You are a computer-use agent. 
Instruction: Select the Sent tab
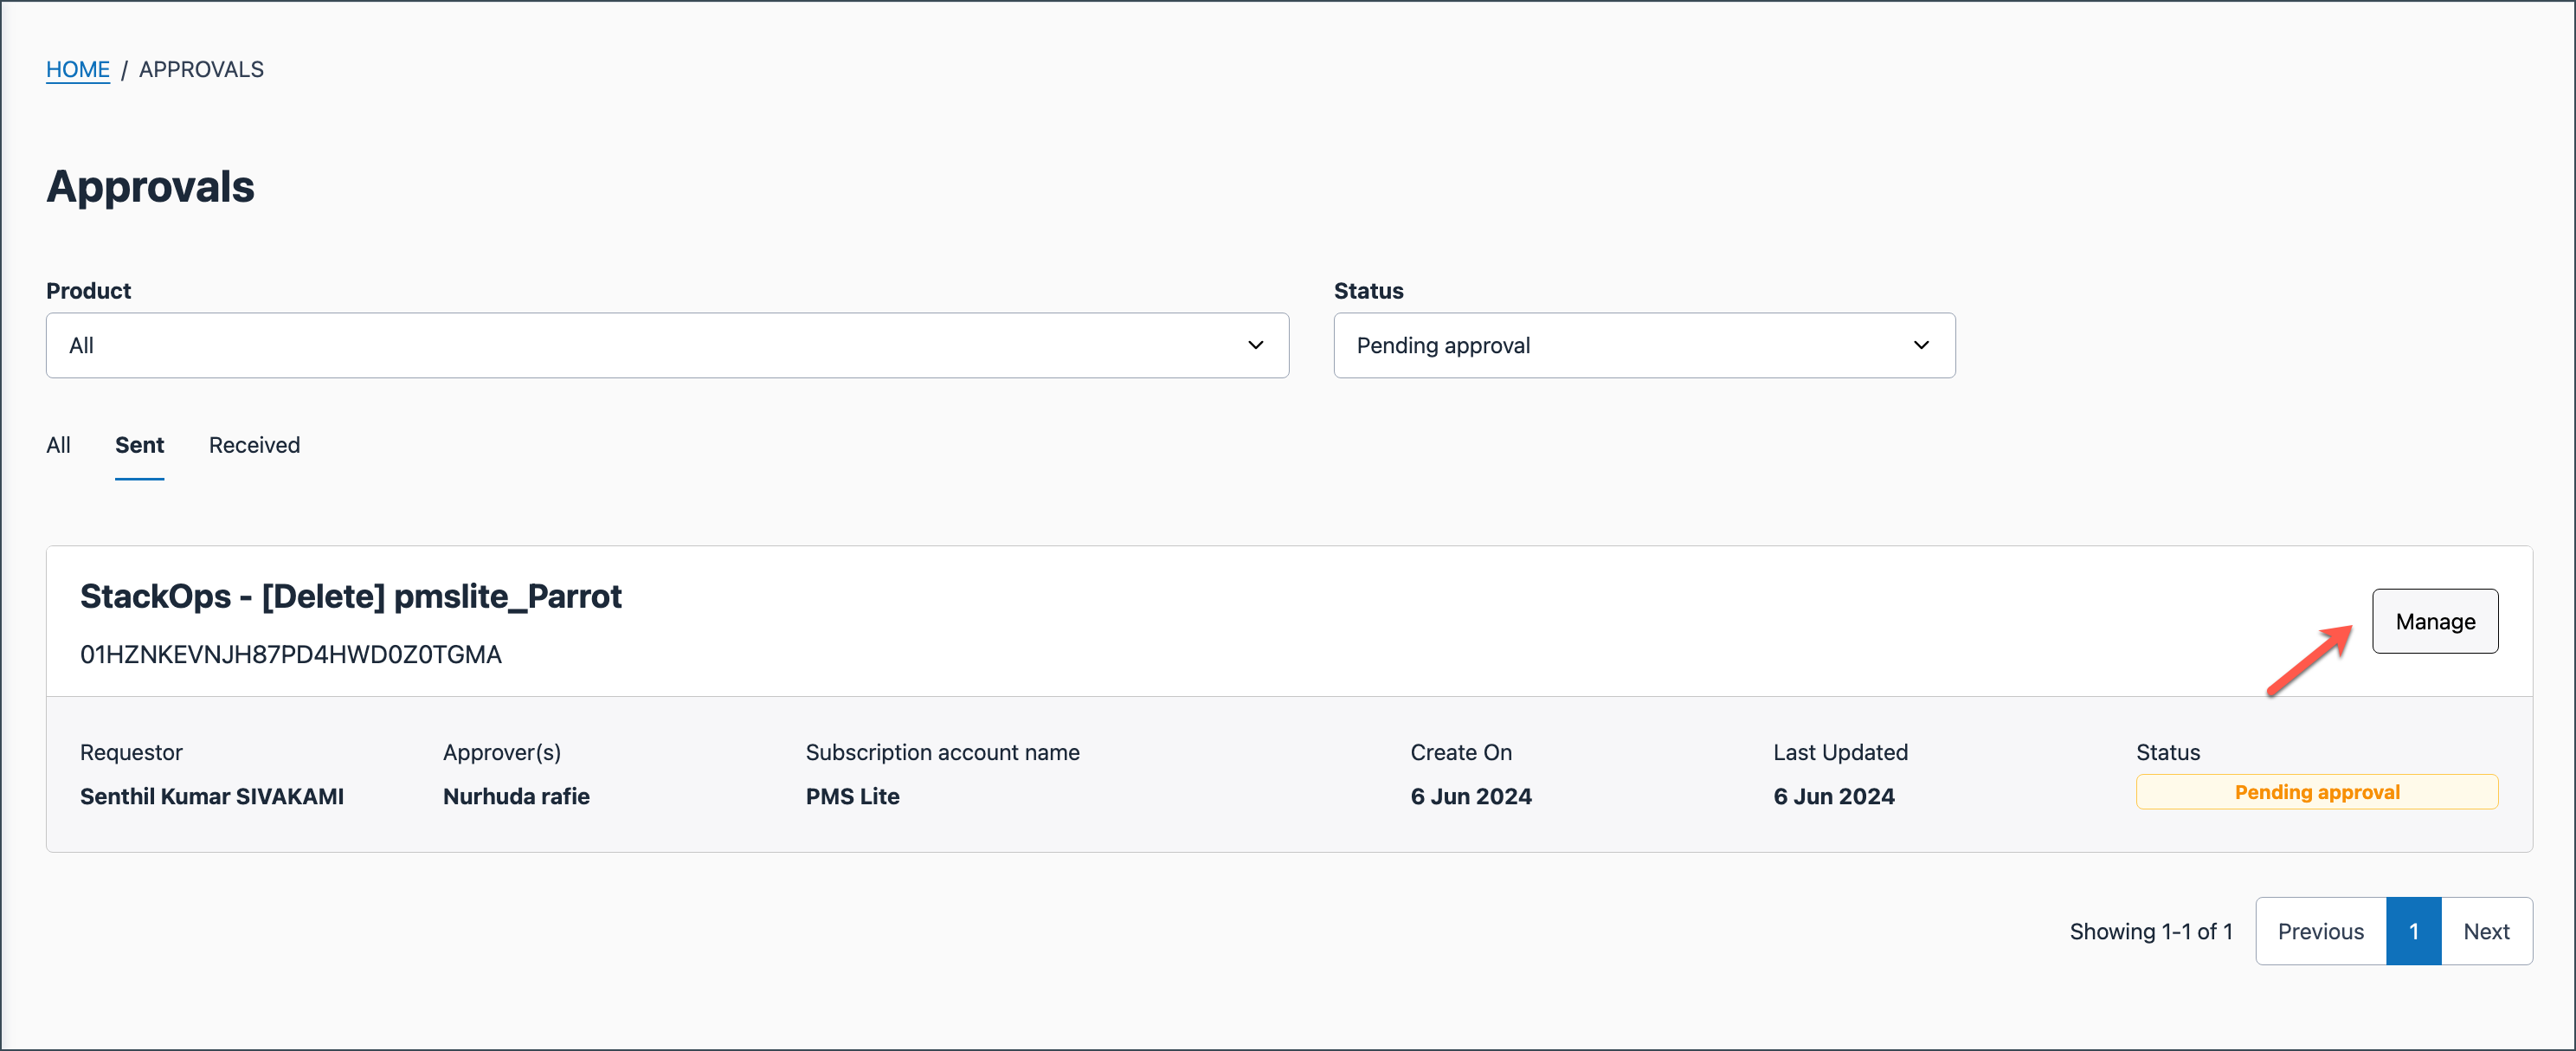tap(139, 445)
